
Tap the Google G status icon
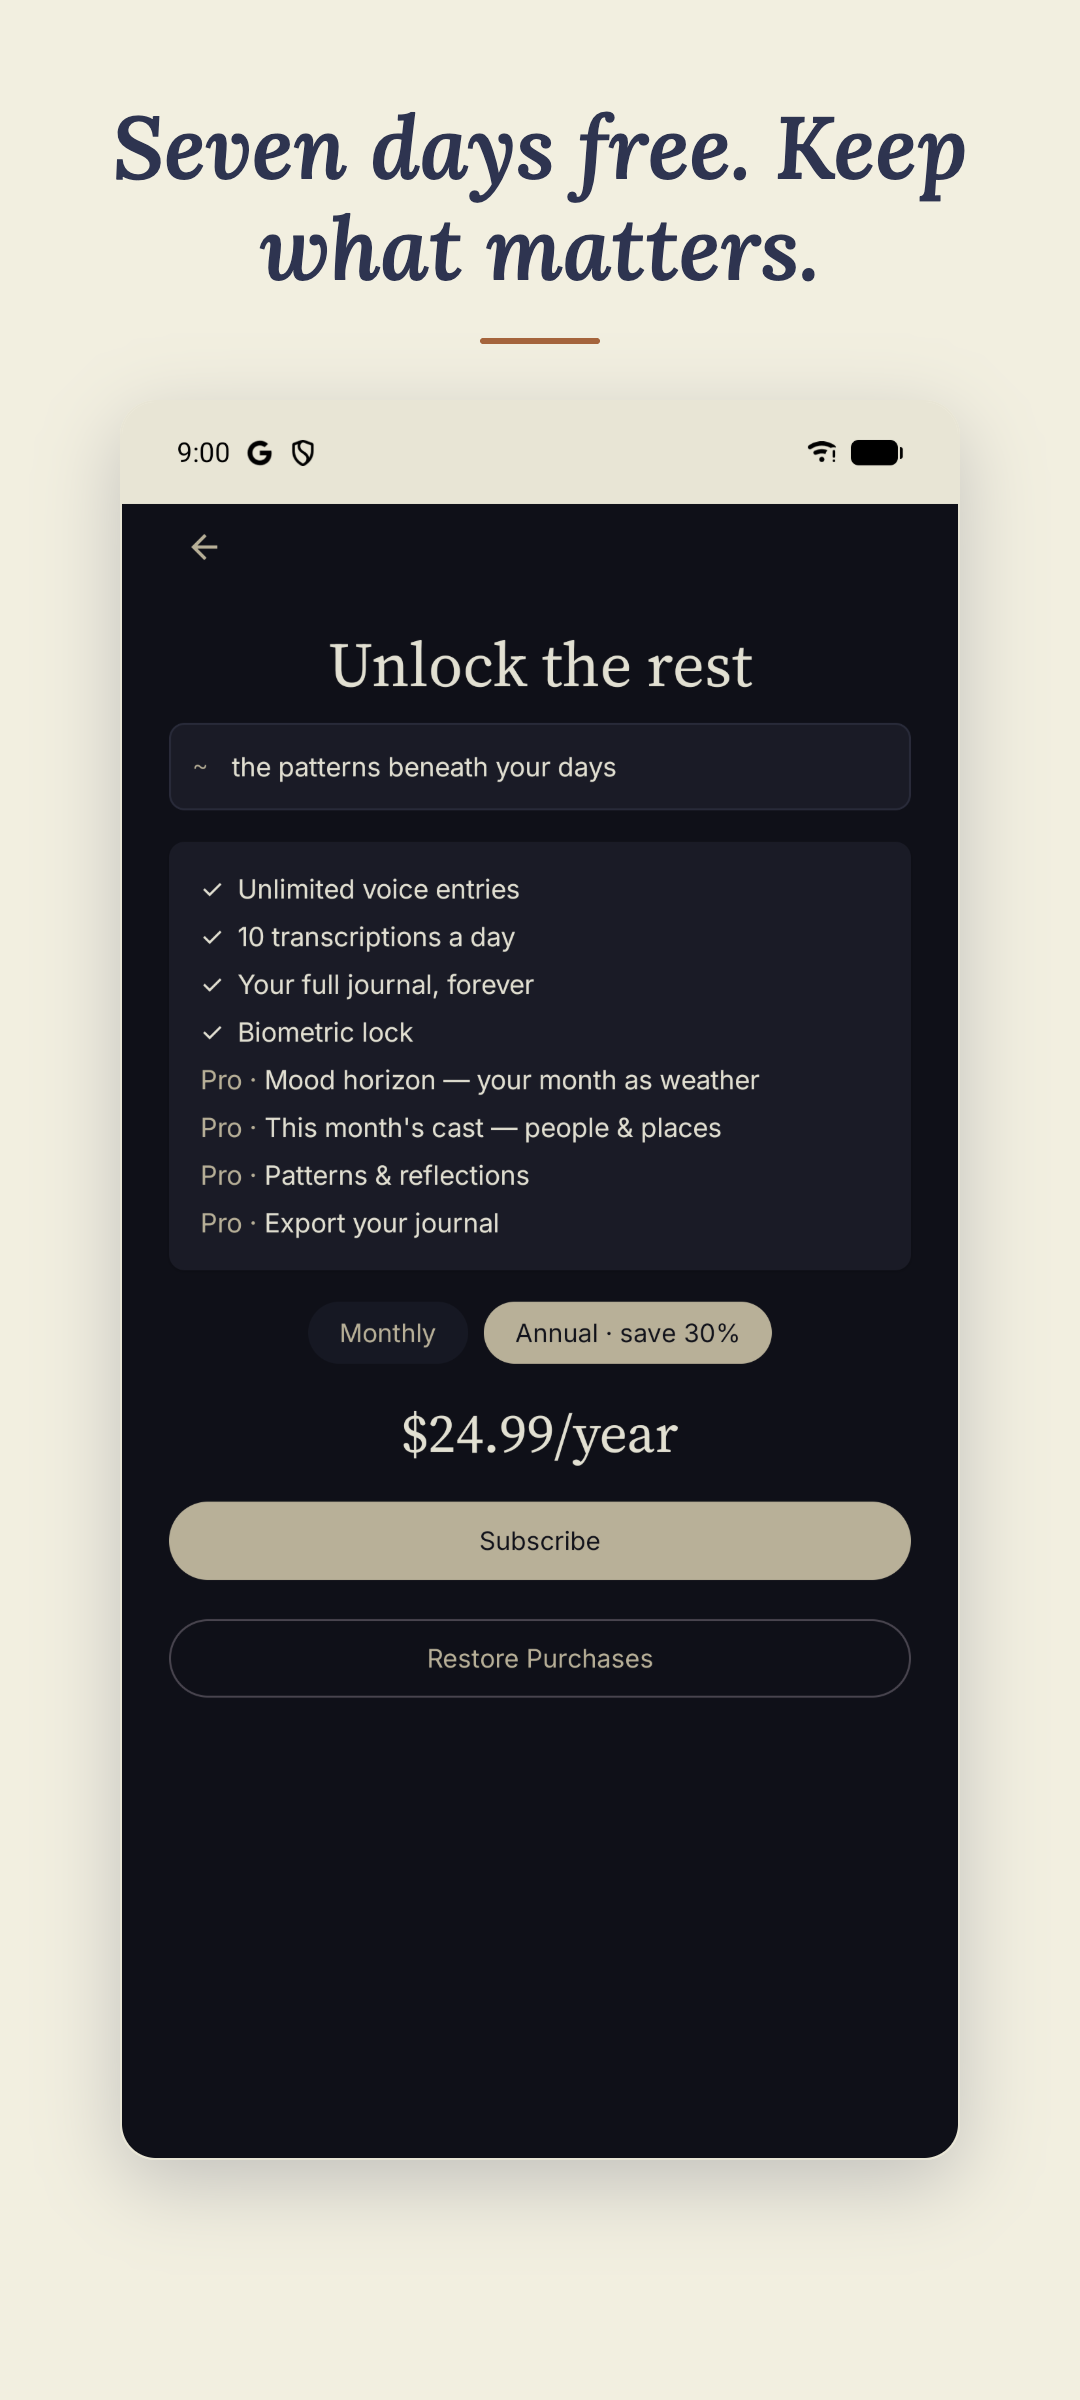click(260, 453)
